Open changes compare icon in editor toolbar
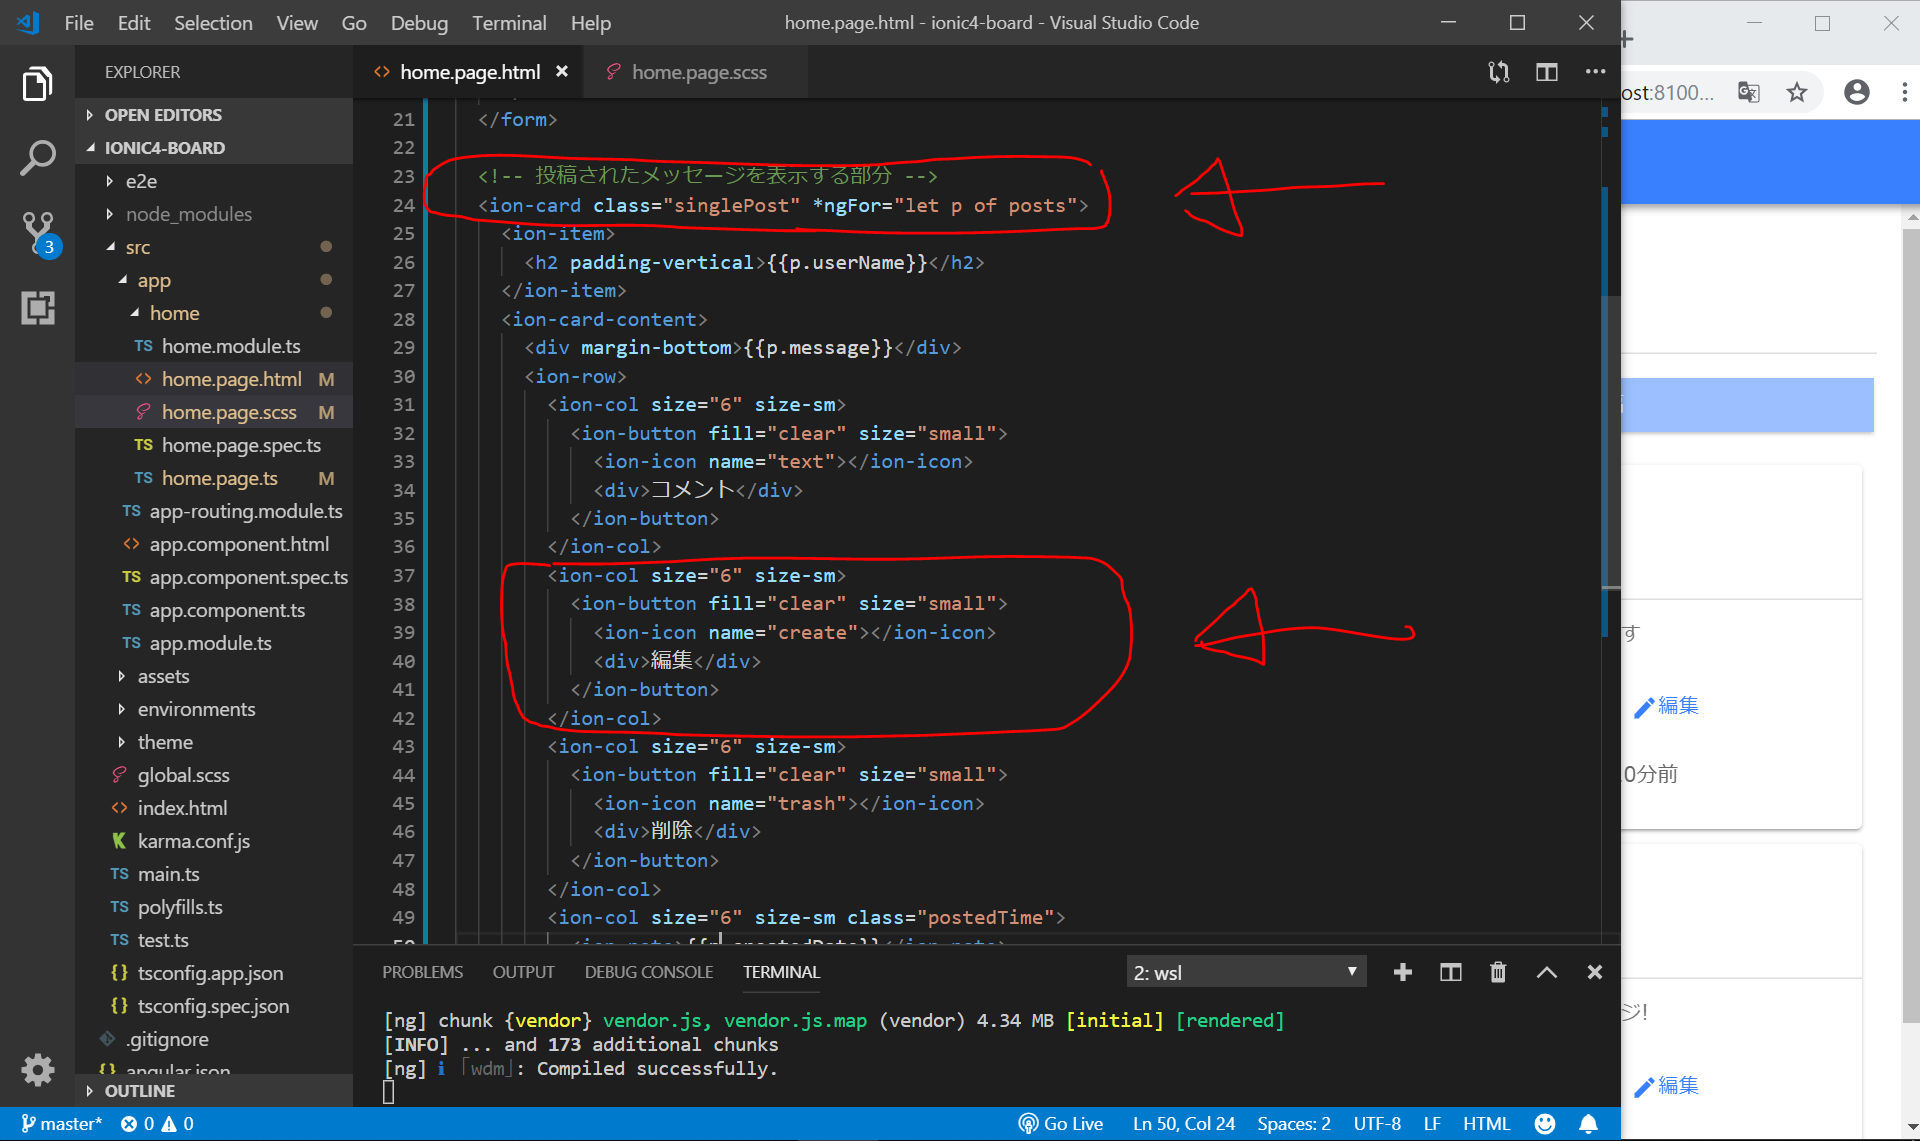1920x1141 pixels. coord(1498,72)
